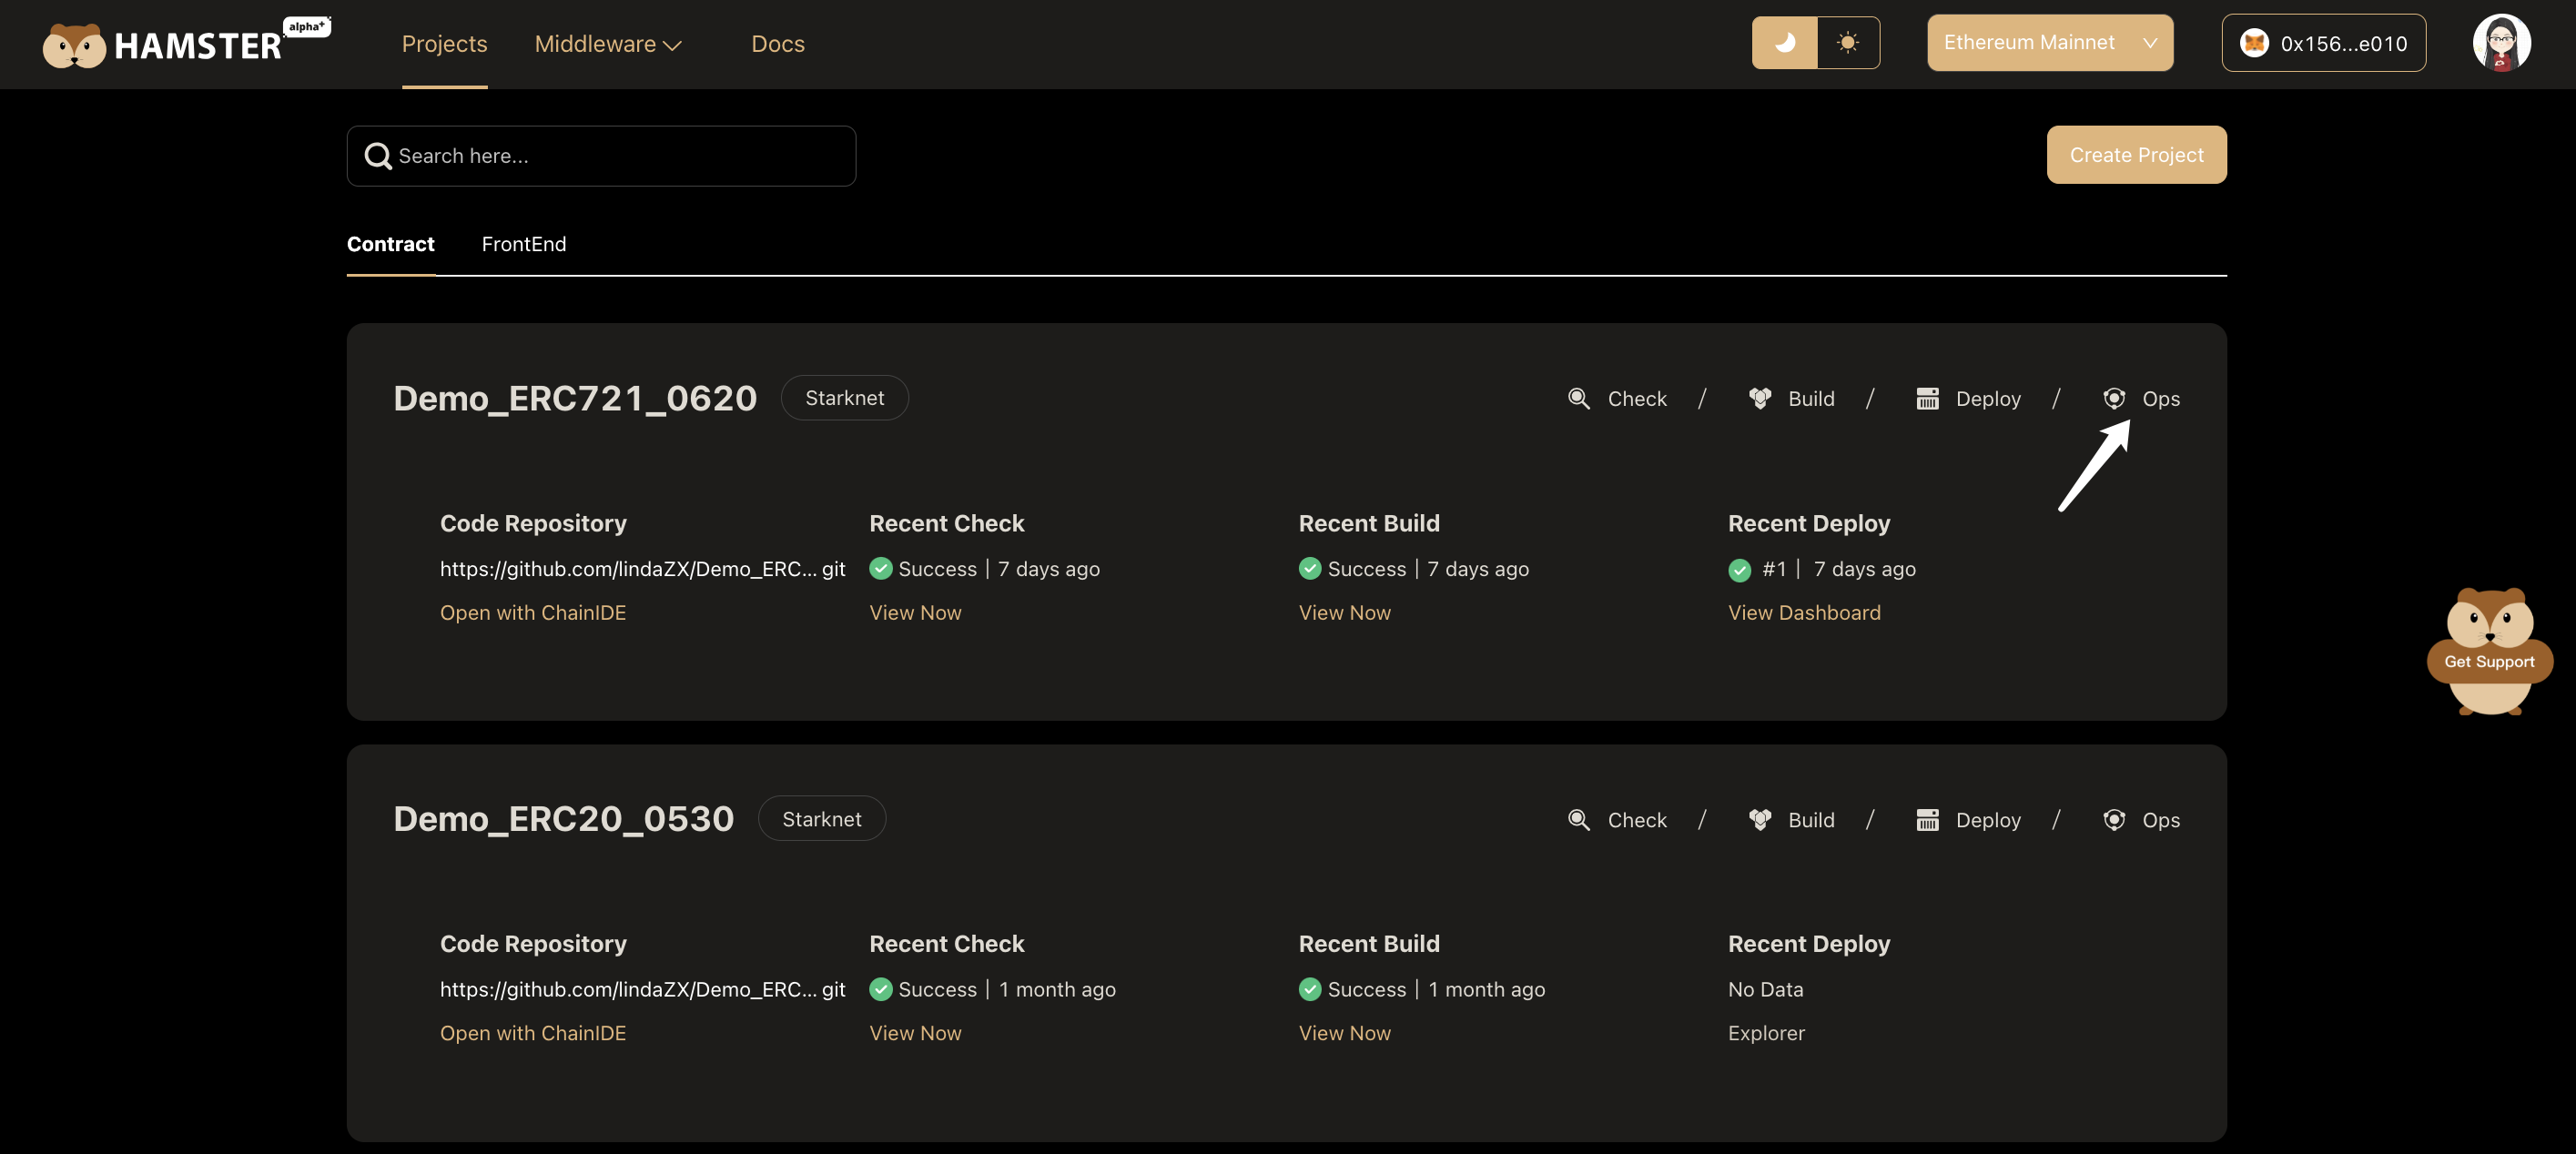This screenshot has height=1154, width=2576.
Task: Click the Get Support hamster widget
Action: coord(2489,651)
